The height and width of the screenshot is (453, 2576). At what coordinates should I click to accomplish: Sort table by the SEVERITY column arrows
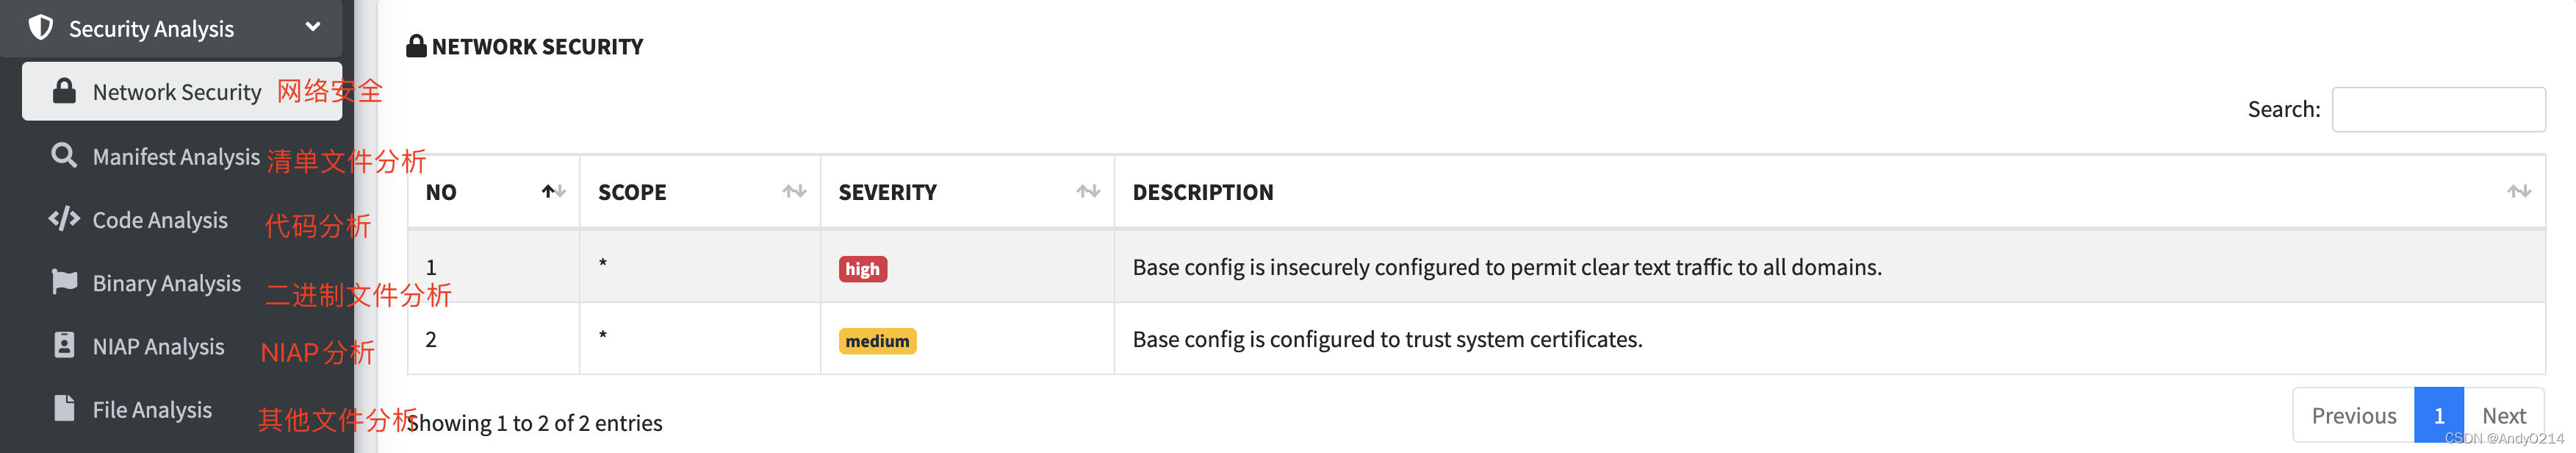coord(1088,191)
